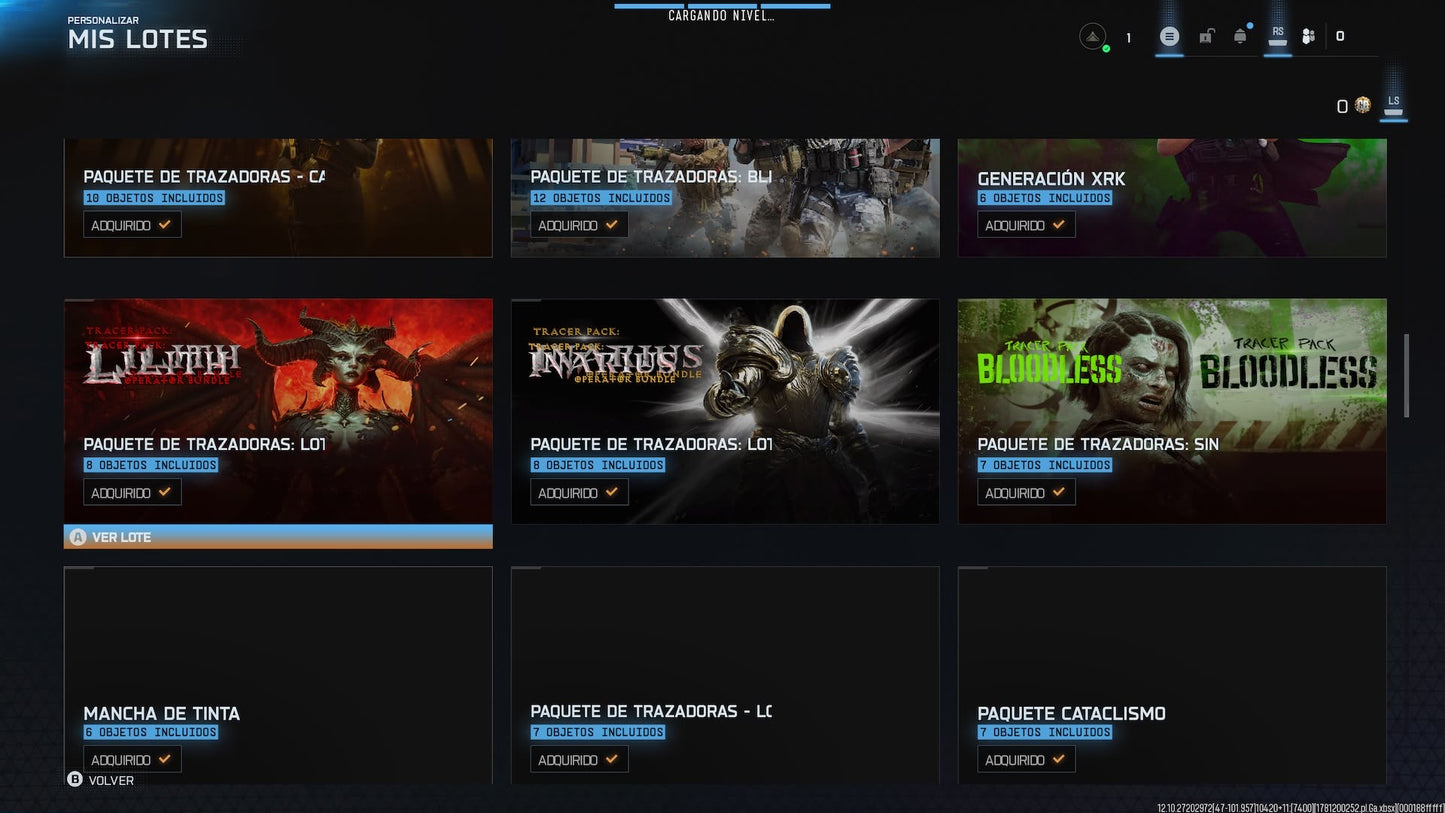The width and height of the screenshot is (1445, 813).
Task: Click Adquirido on the Bloodless bundle
Action: pos(1026,492)
